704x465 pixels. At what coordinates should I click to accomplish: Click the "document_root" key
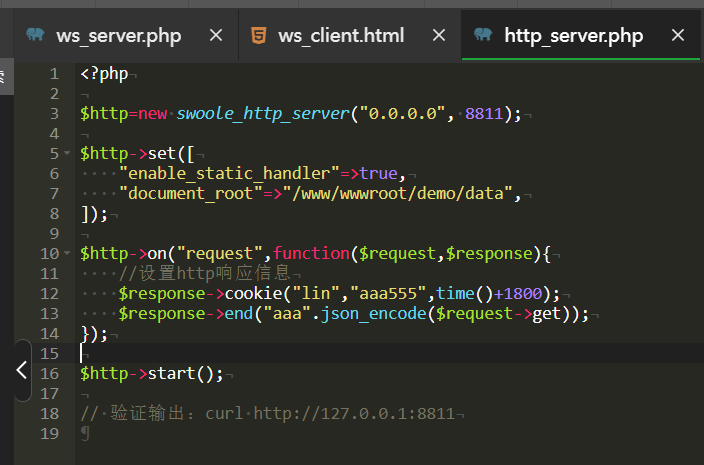click(x=191, y=193)
